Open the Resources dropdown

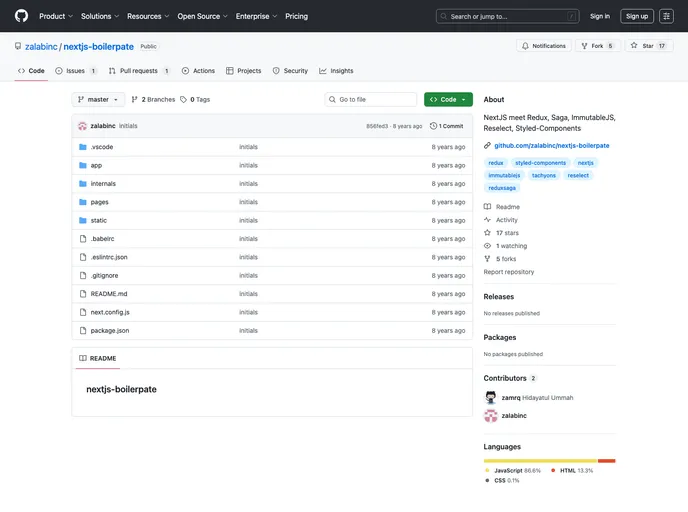pos(148,16)
